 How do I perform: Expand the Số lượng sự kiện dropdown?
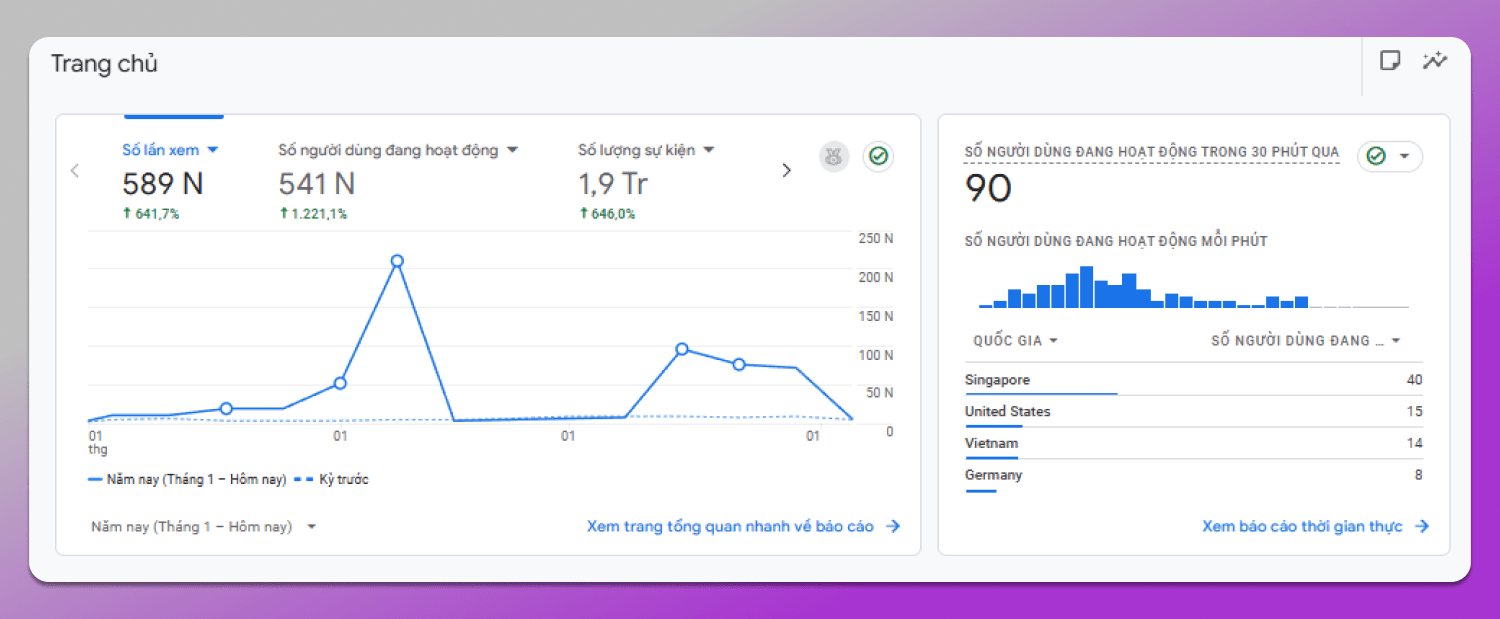709,150
